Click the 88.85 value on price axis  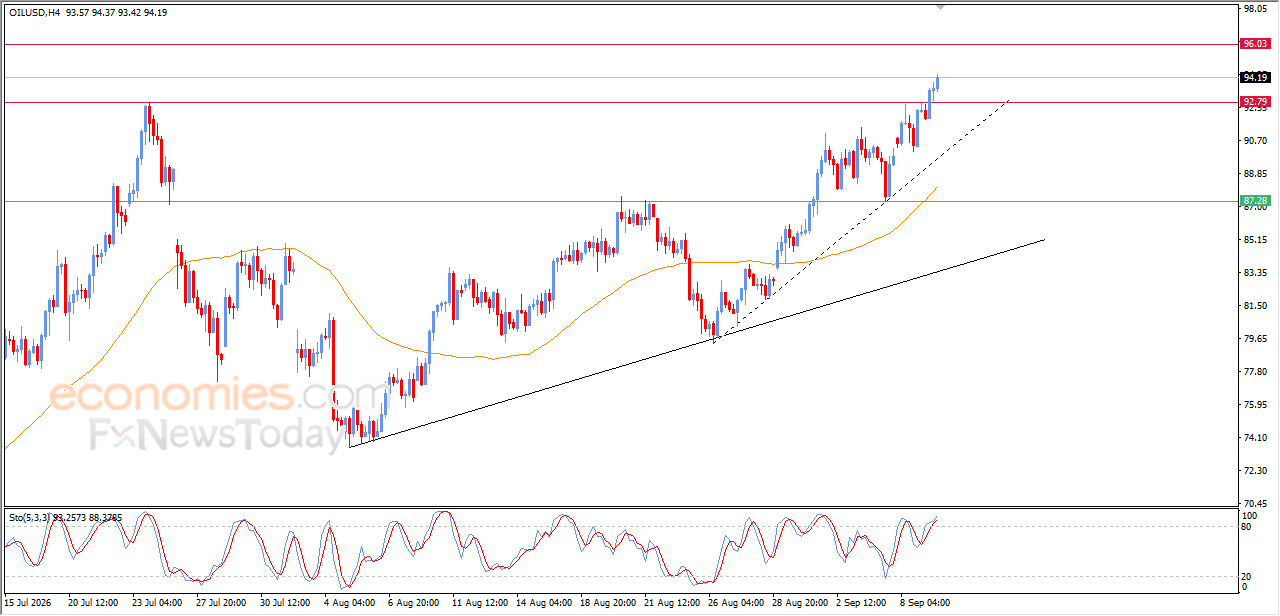(x=1255, y=174)
